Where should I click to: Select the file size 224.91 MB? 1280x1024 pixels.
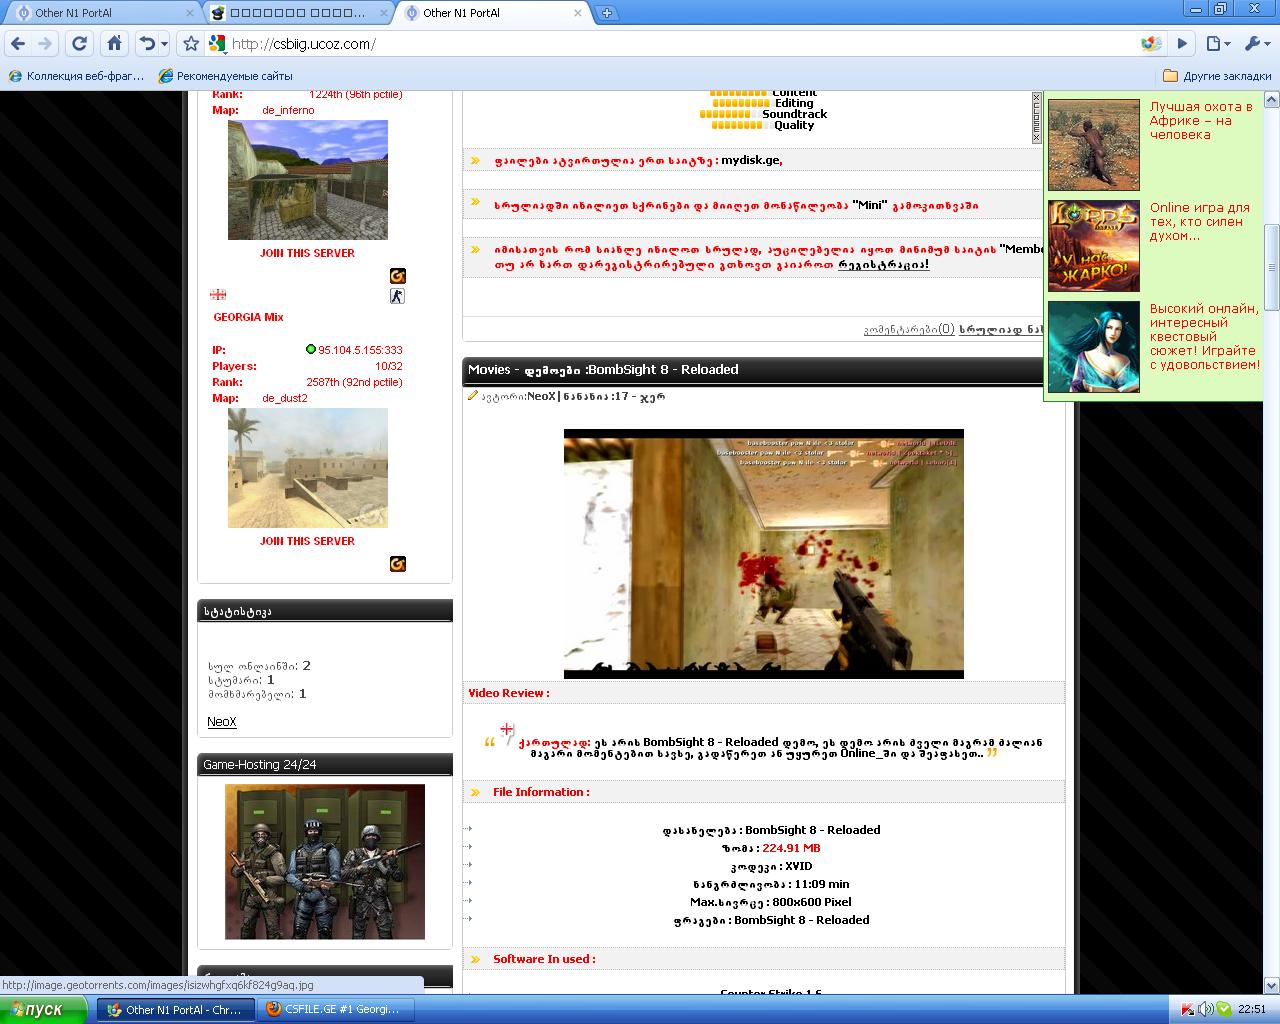click(x=791, y=848)
